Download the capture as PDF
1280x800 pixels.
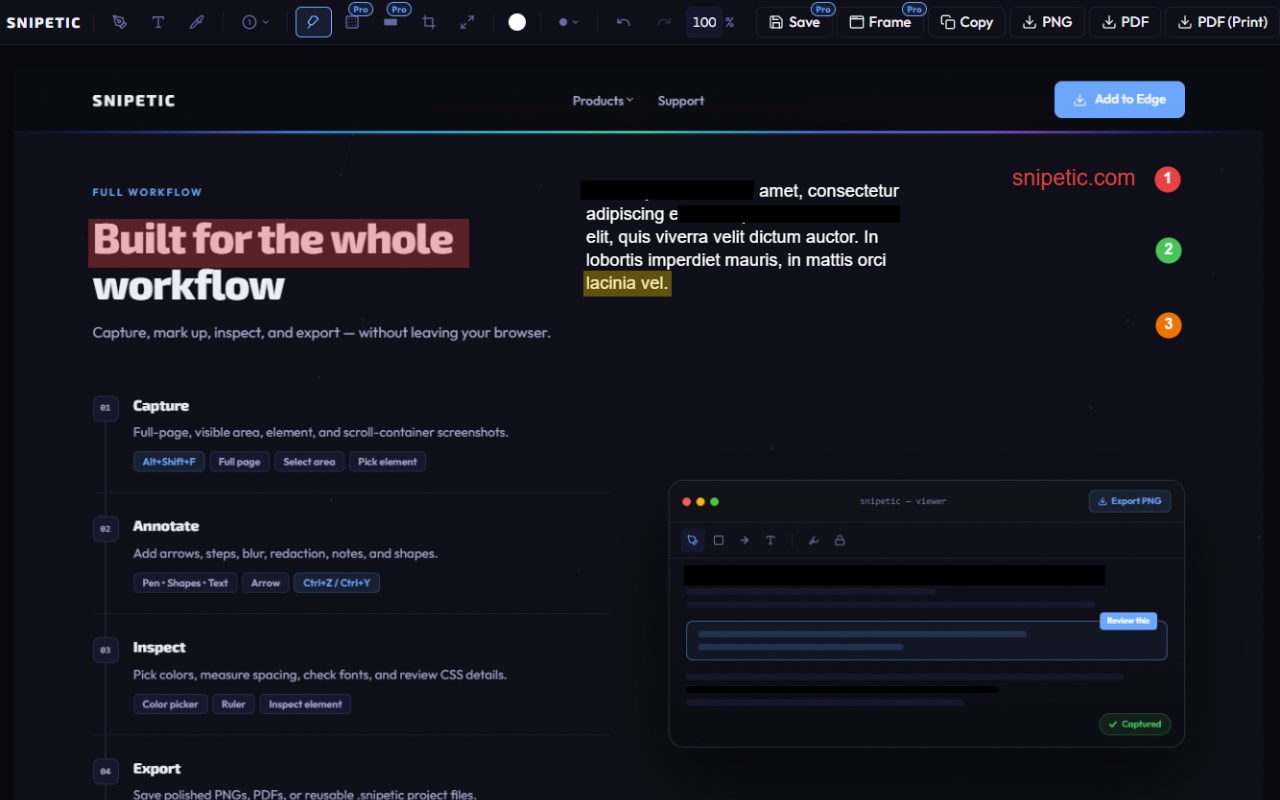point(1125,22)
